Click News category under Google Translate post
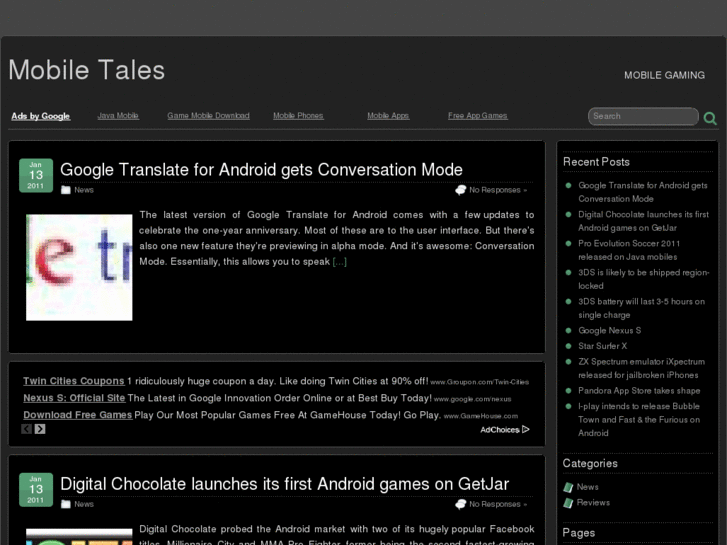The height and width of the screenshot is (545, 727). coord(84,190)
